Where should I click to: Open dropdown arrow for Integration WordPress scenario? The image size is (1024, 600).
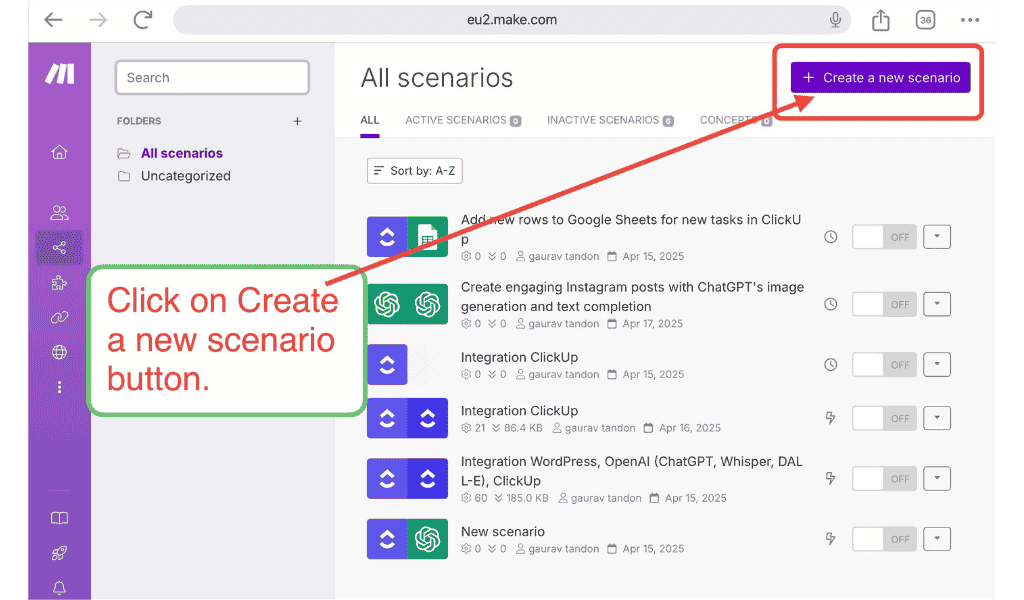pos(937,479)
